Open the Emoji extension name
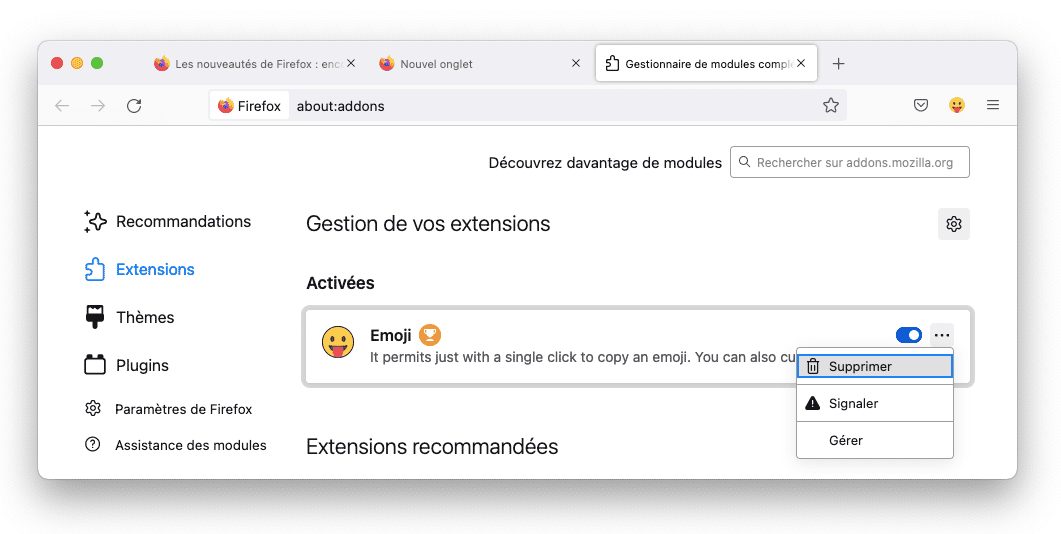Image resolution: width=1061 pixels, height=534 pixels. click(x=390, y=336)
